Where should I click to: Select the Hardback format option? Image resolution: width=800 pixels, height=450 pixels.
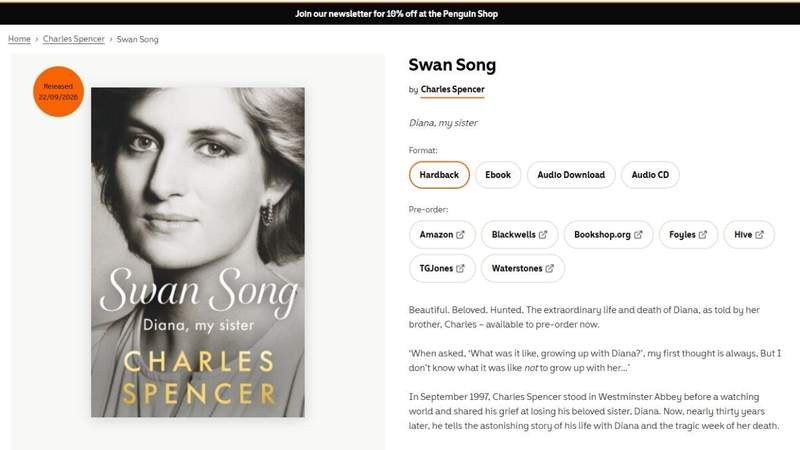439,175
